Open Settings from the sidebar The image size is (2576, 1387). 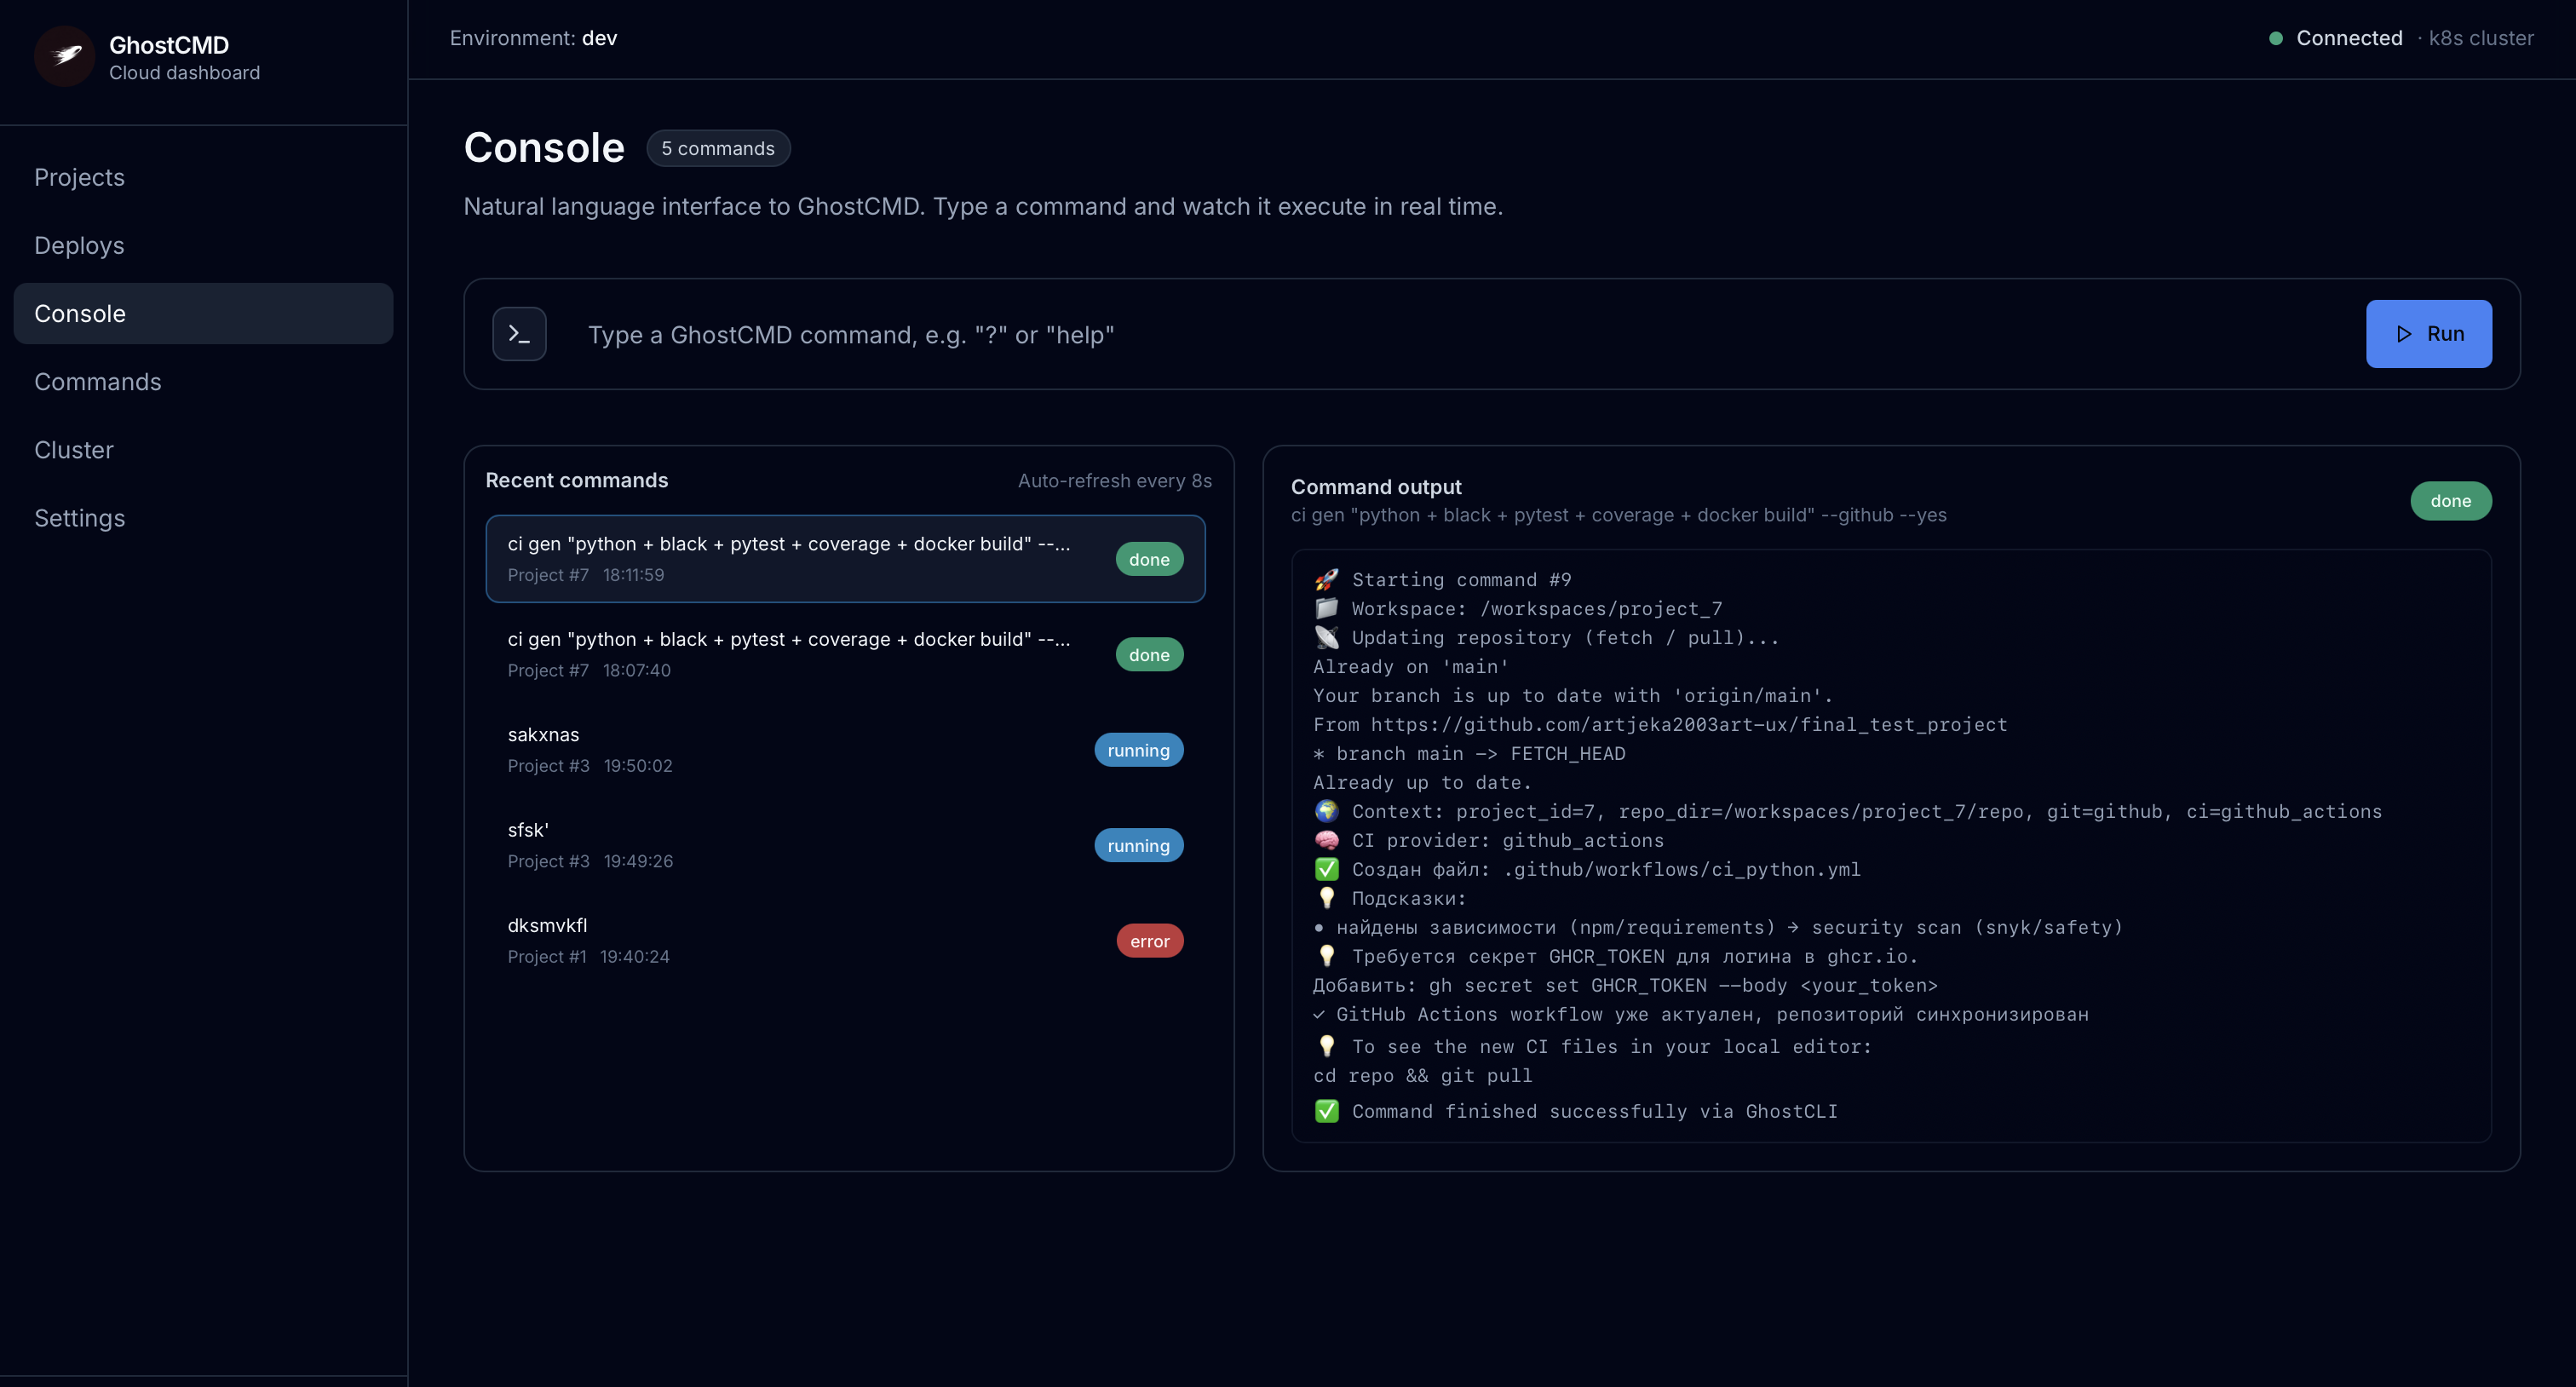79,518
